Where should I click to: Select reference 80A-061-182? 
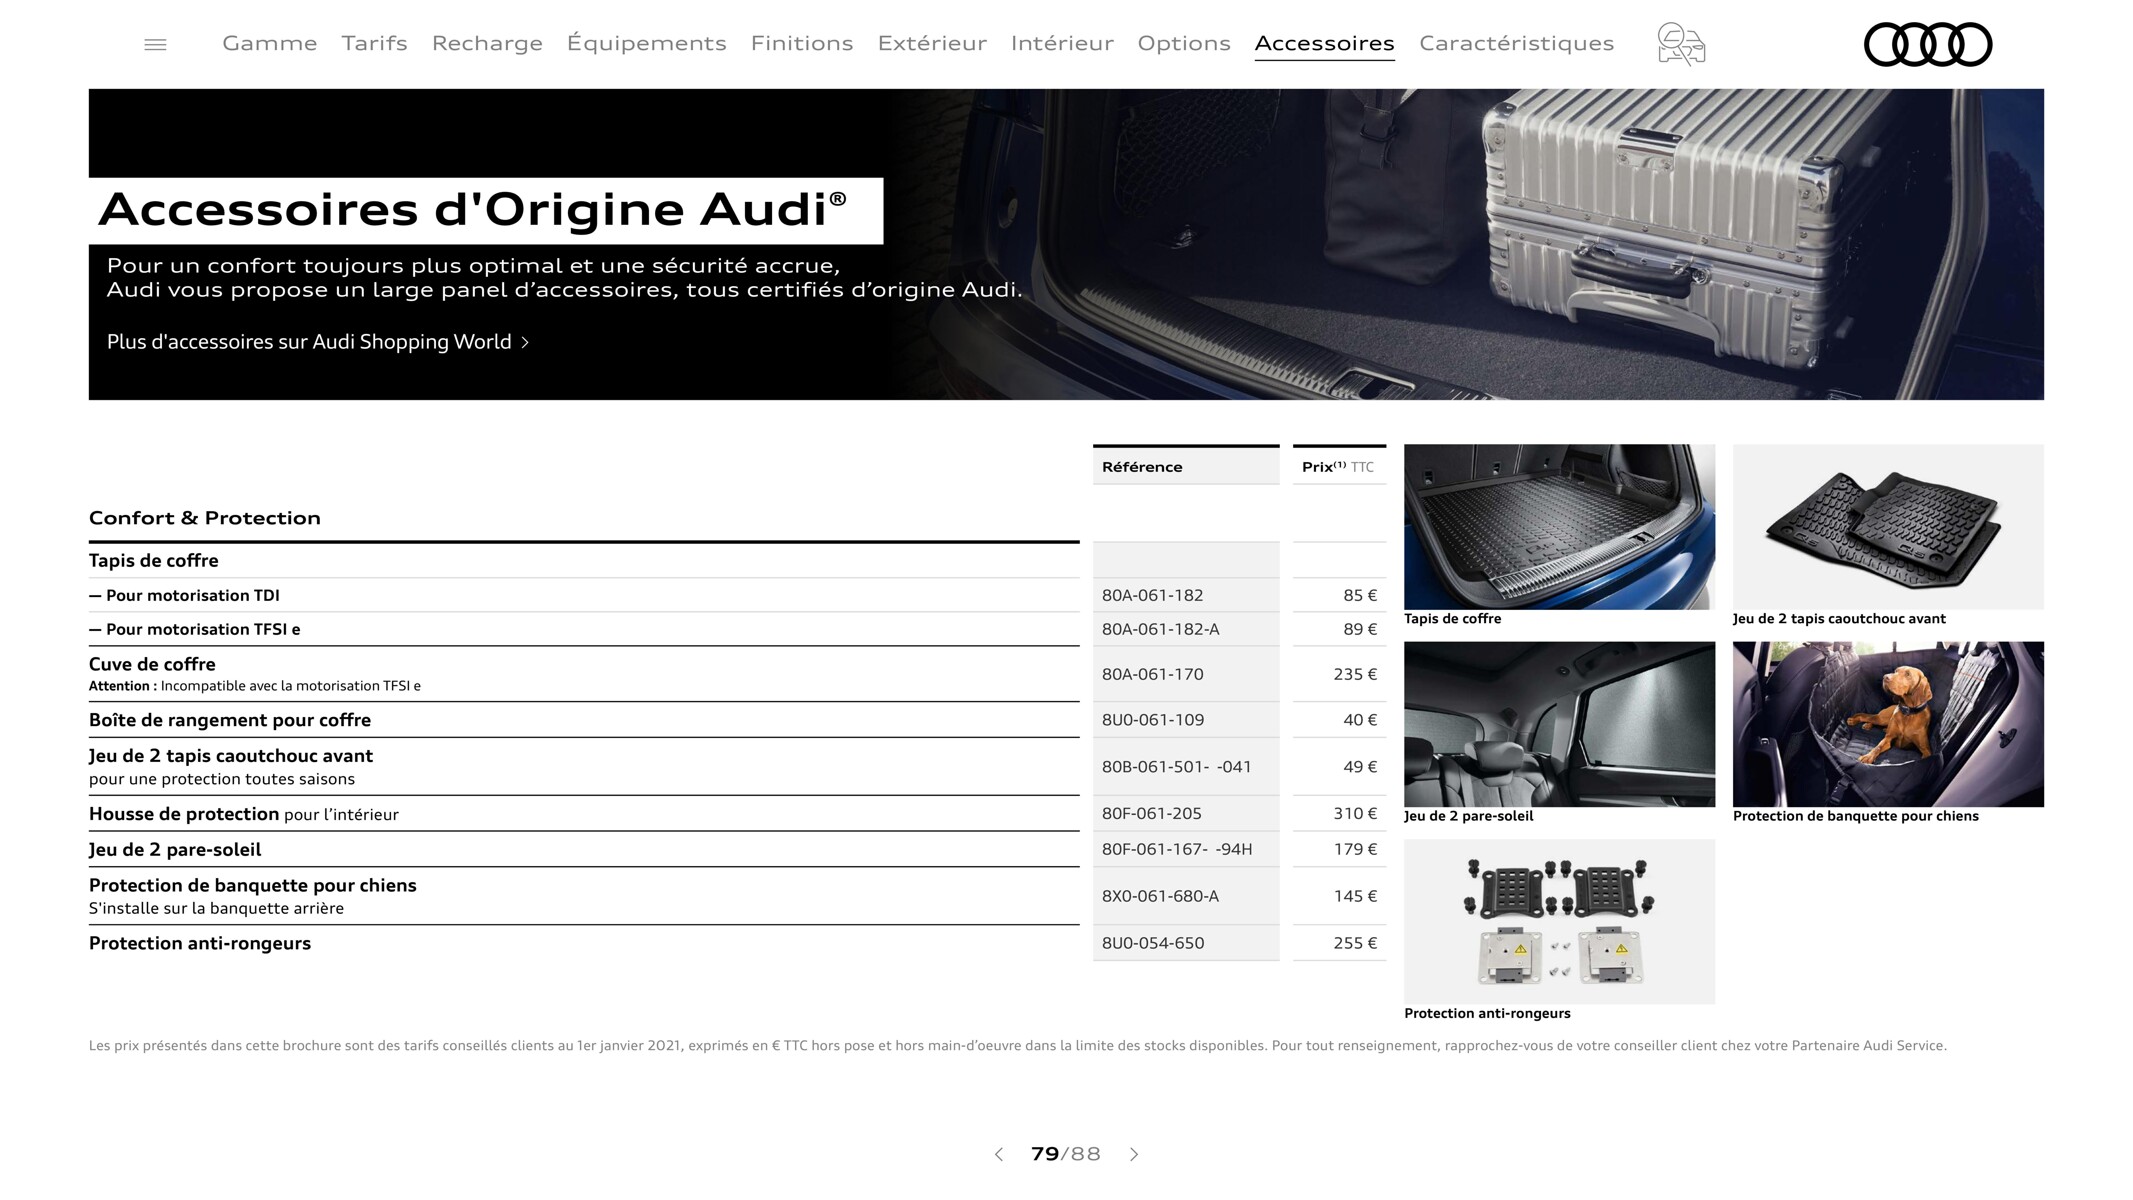click(x=1152, y=595)
